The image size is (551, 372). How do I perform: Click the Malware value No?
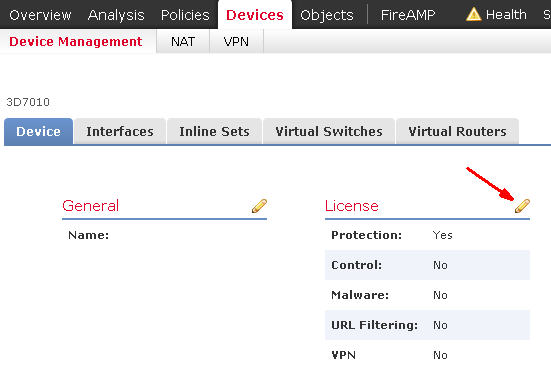click(440, 295)
